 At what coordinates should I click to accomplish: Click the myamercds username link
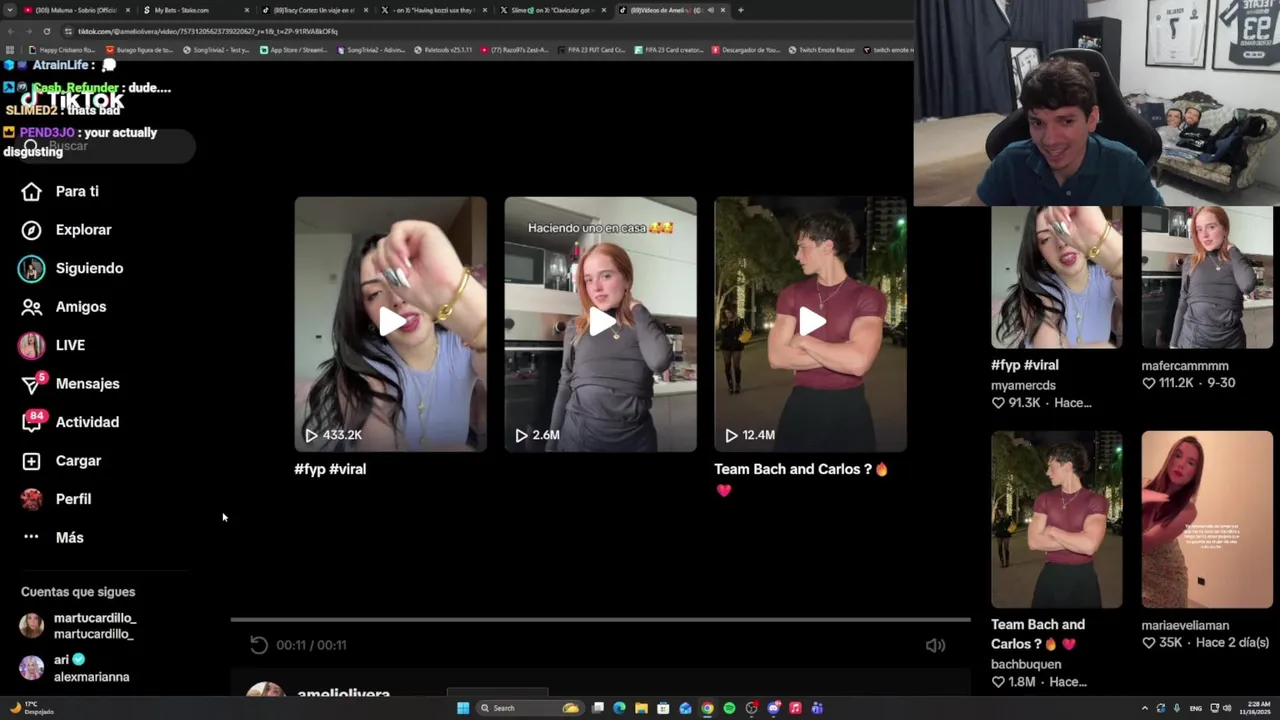click(x=1023, y=385)
